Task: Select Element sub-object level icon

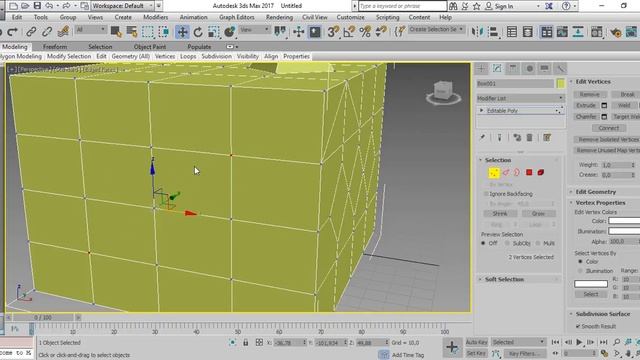Action: click(541, 173)
